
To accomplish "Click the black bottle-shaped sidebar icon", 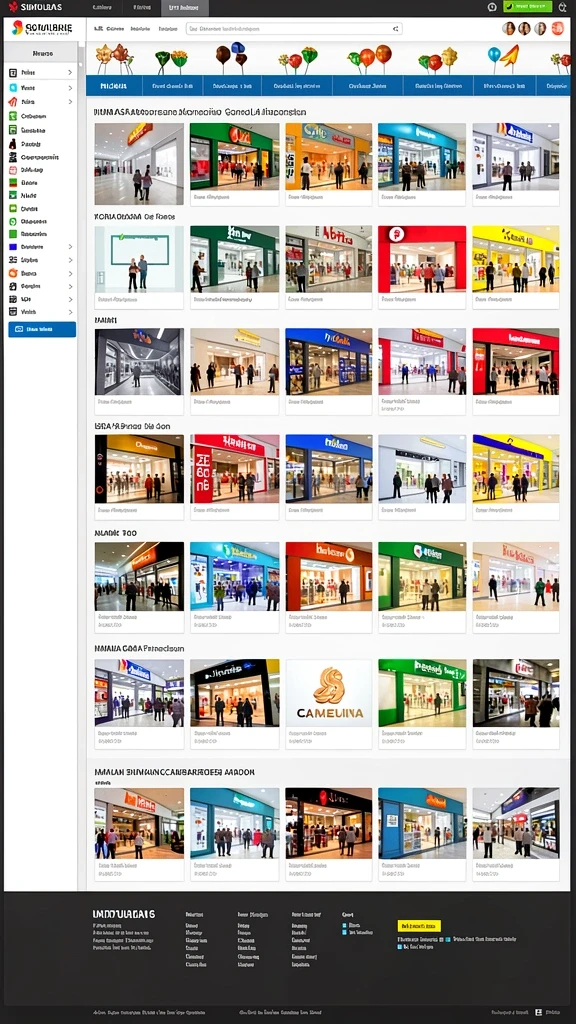I will [12, 144].
